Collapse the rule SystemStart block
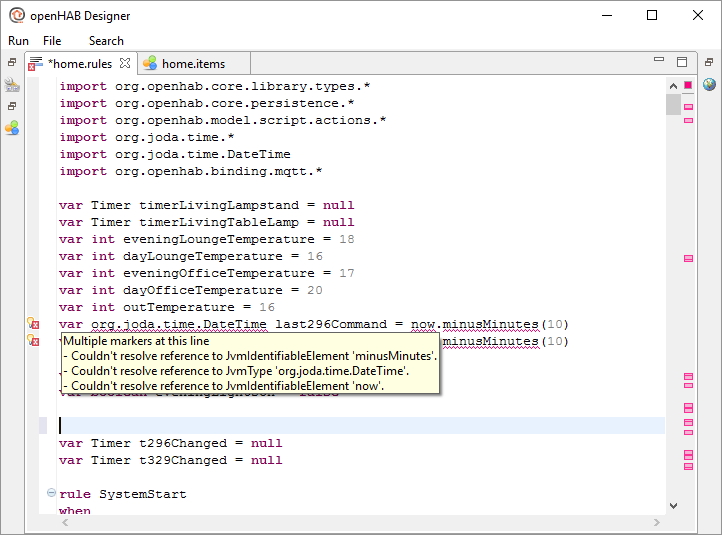Image resolution: width=722 pixels, height=535 pixels. point(52,493)
